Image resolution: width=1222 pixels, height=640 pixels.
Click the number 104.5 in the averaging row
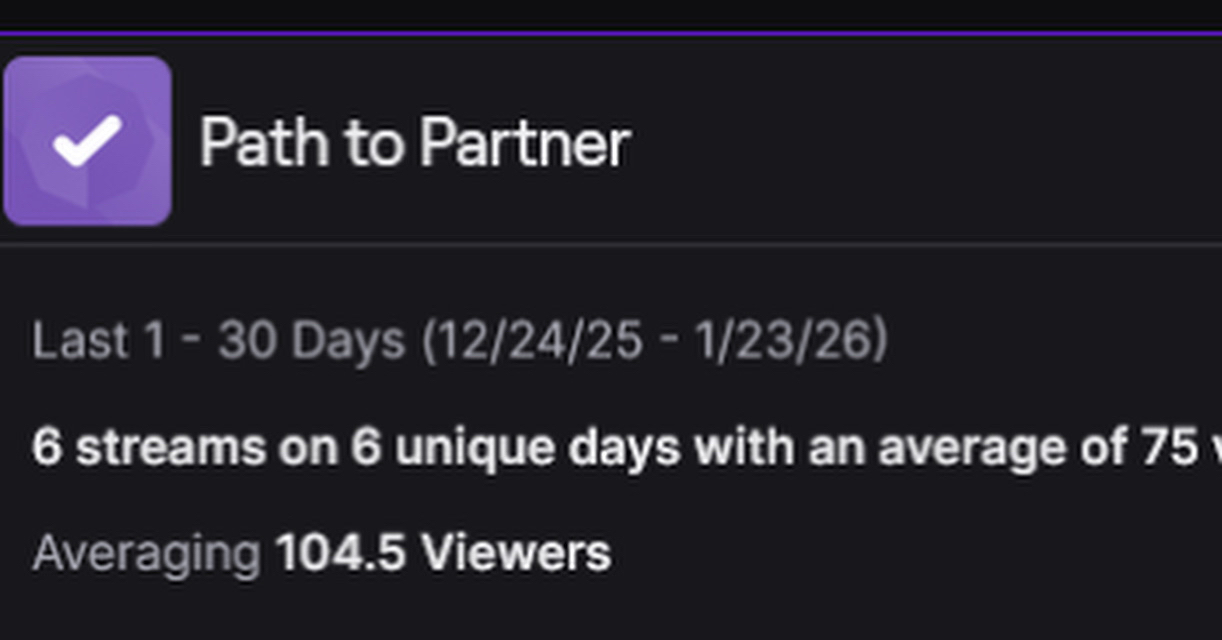pyautogui.click(x=340, y=553)
